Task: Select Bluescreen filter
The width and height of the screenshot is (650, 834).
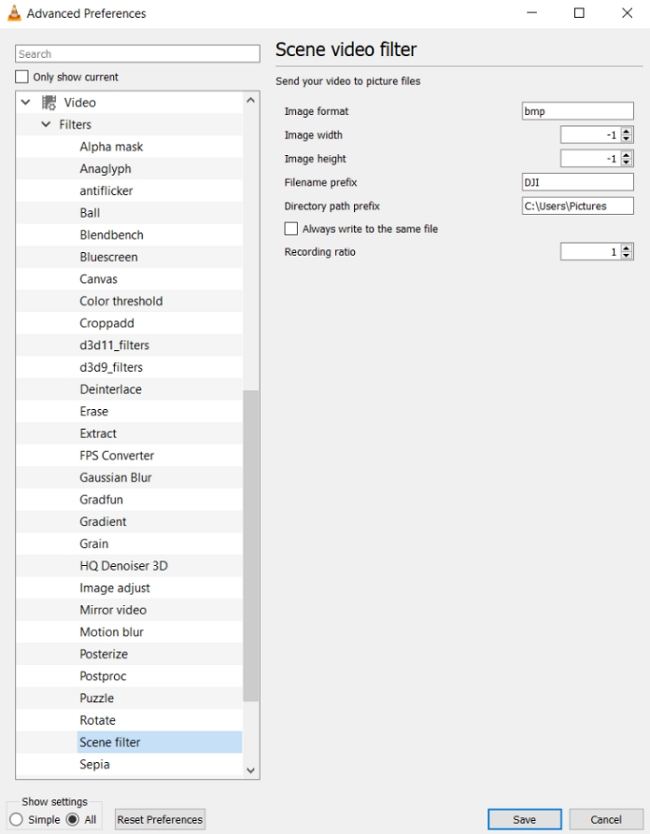Action: (109, 257)
